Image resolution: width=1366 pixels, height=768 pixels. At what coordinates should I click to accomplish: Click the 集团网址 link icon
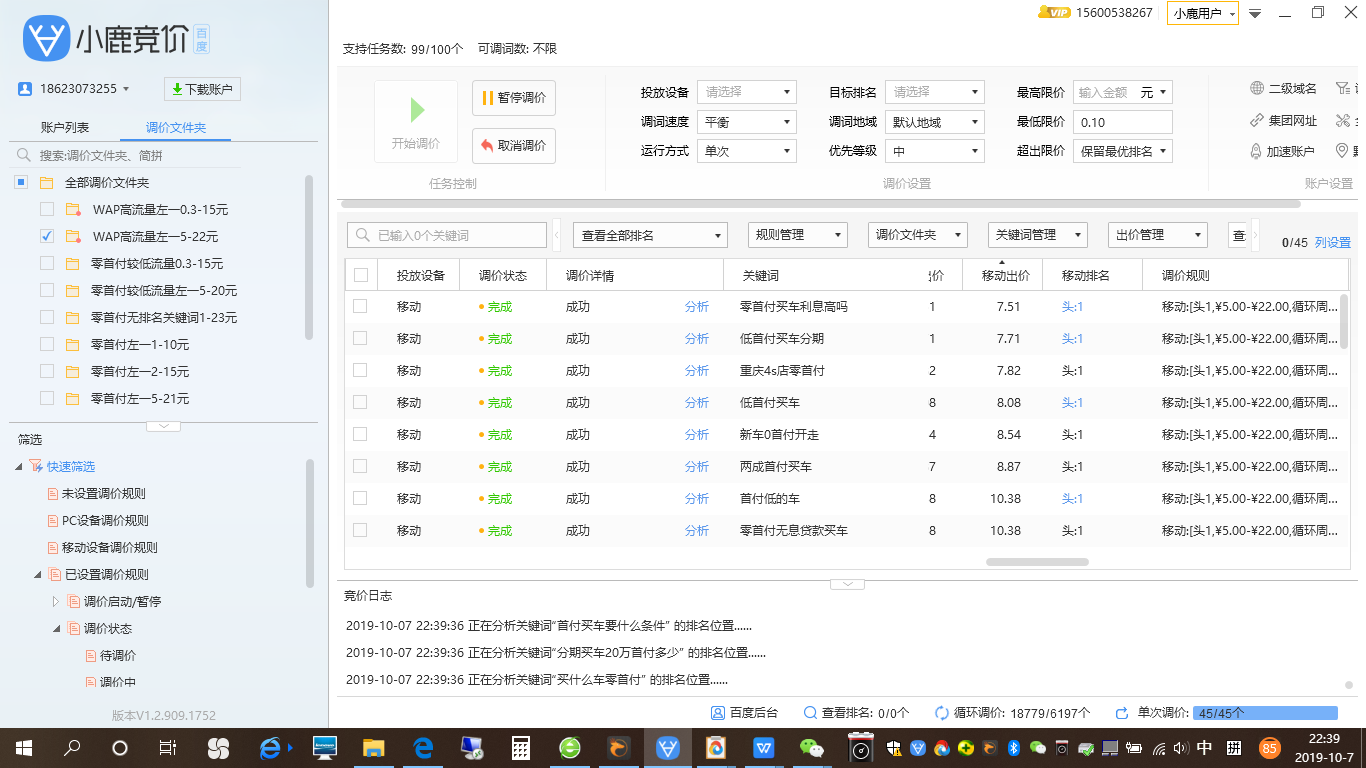click(x=1256, y=121)
